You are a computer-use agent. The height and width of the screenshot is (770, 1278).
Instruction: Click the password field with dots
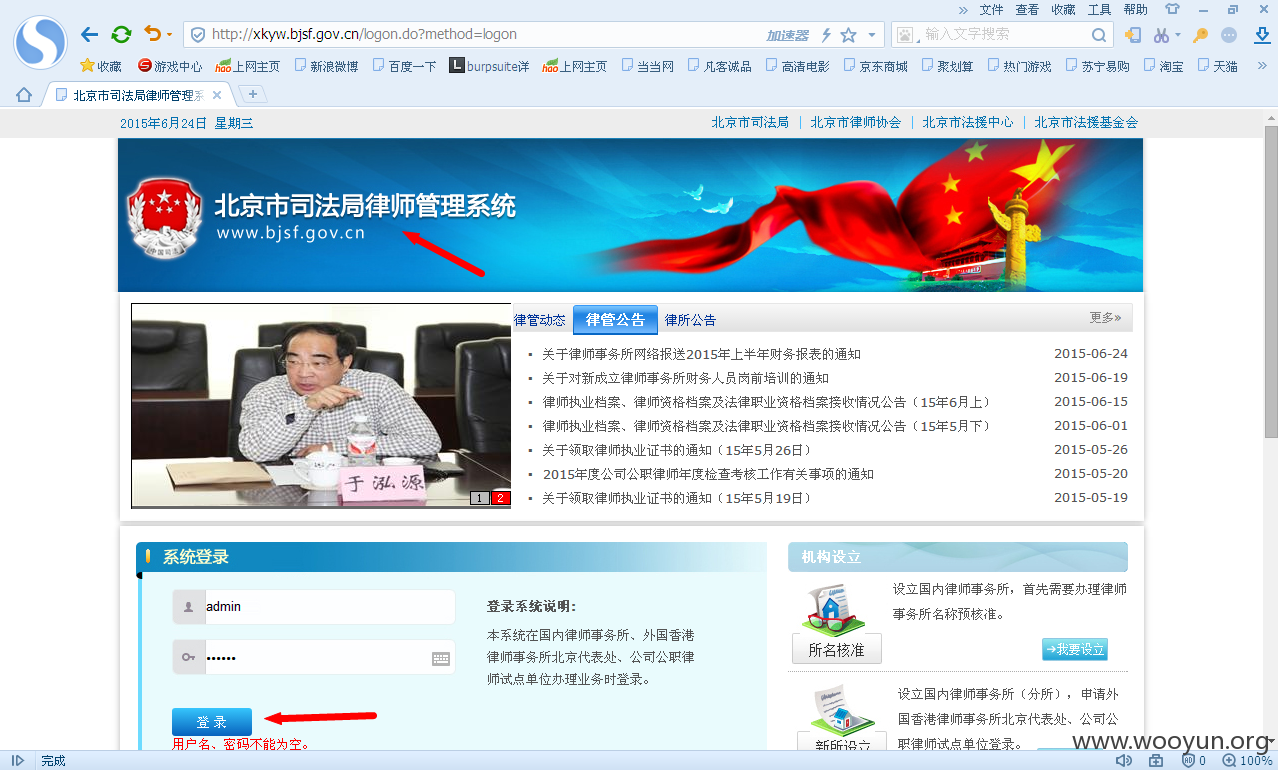(314, 657)
